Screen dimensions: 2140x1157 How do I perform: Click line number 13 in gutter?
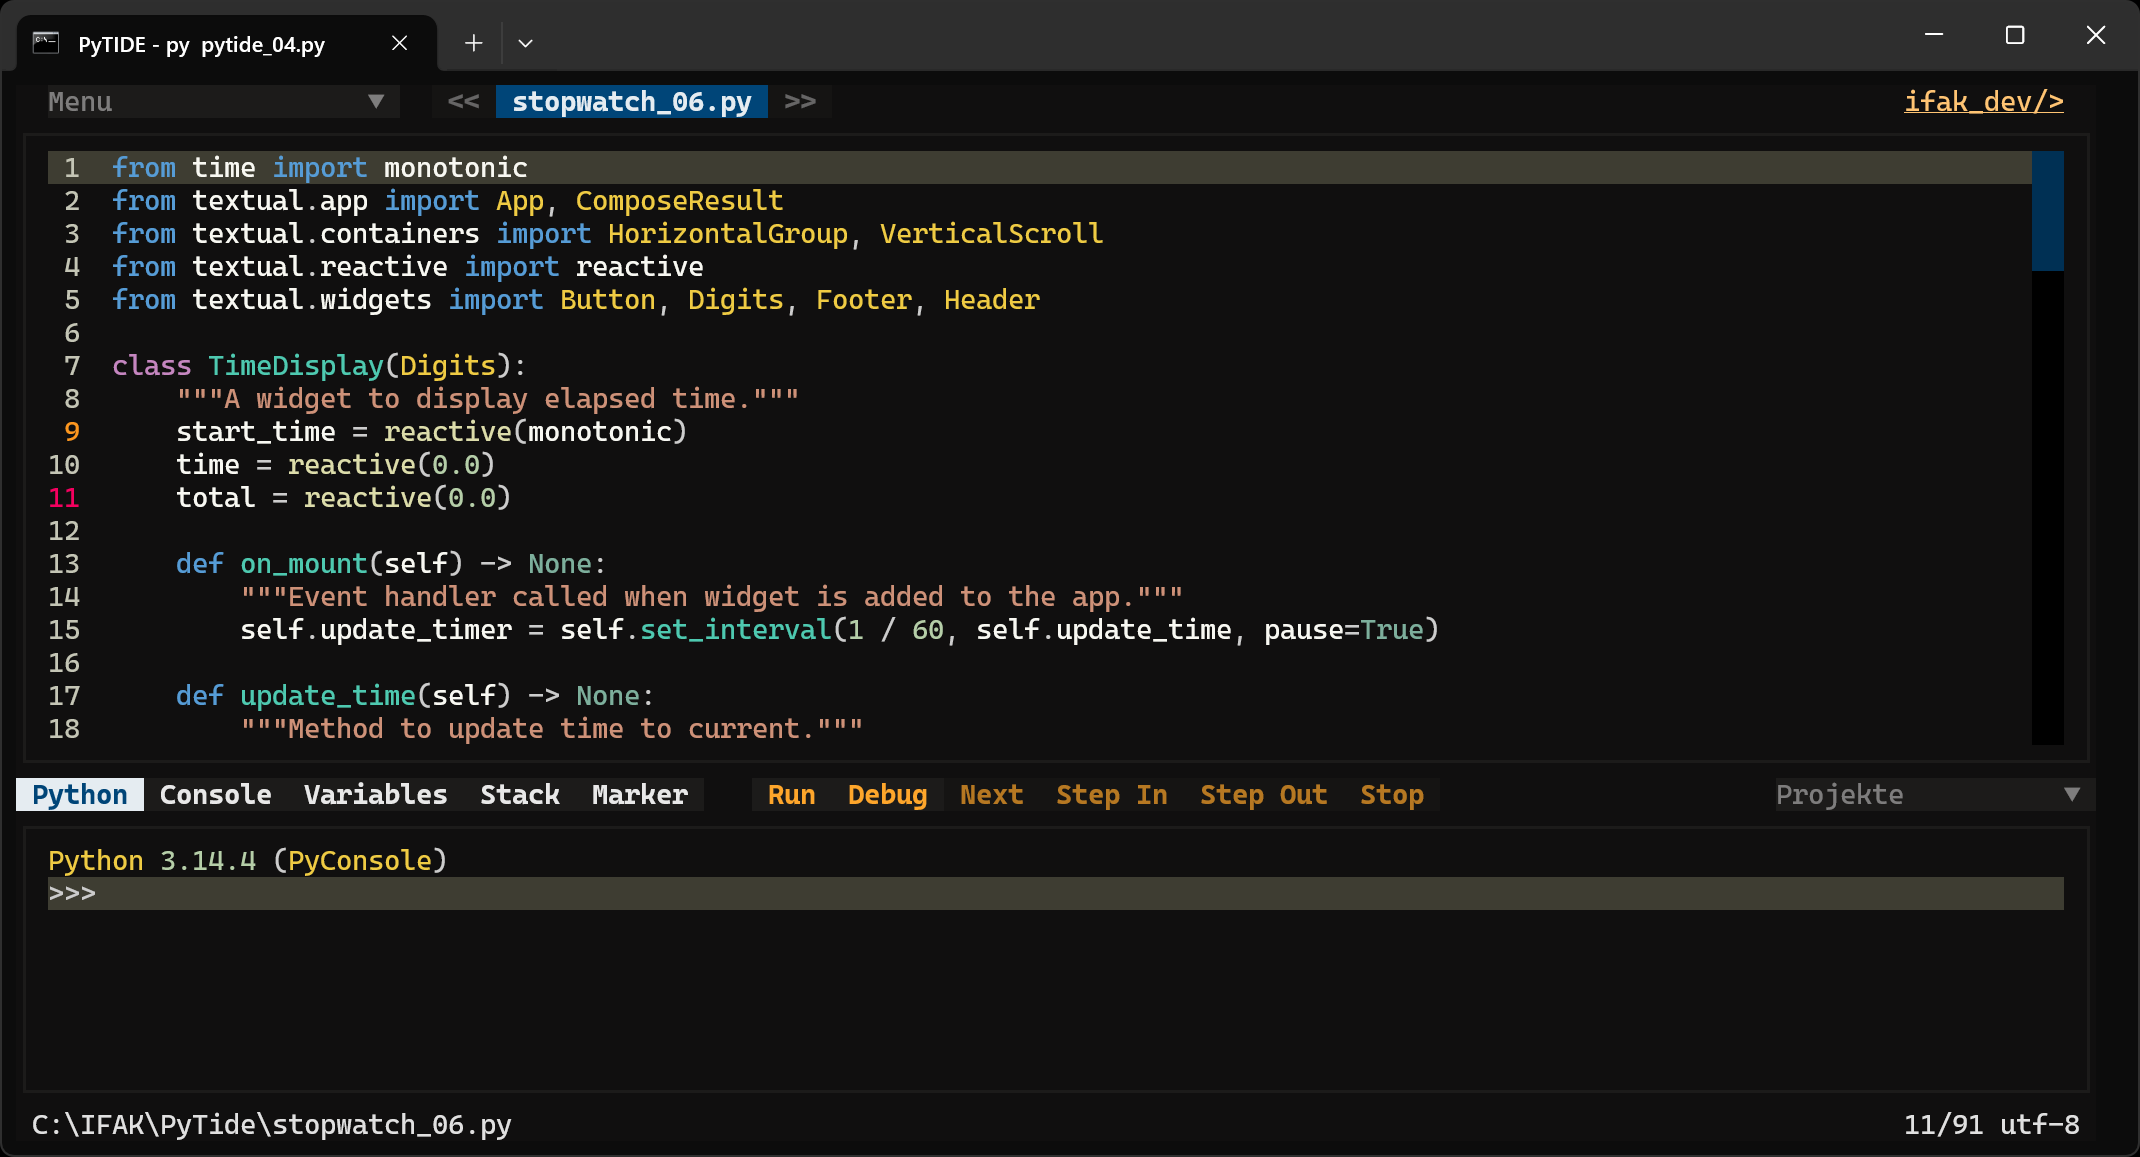64,563
